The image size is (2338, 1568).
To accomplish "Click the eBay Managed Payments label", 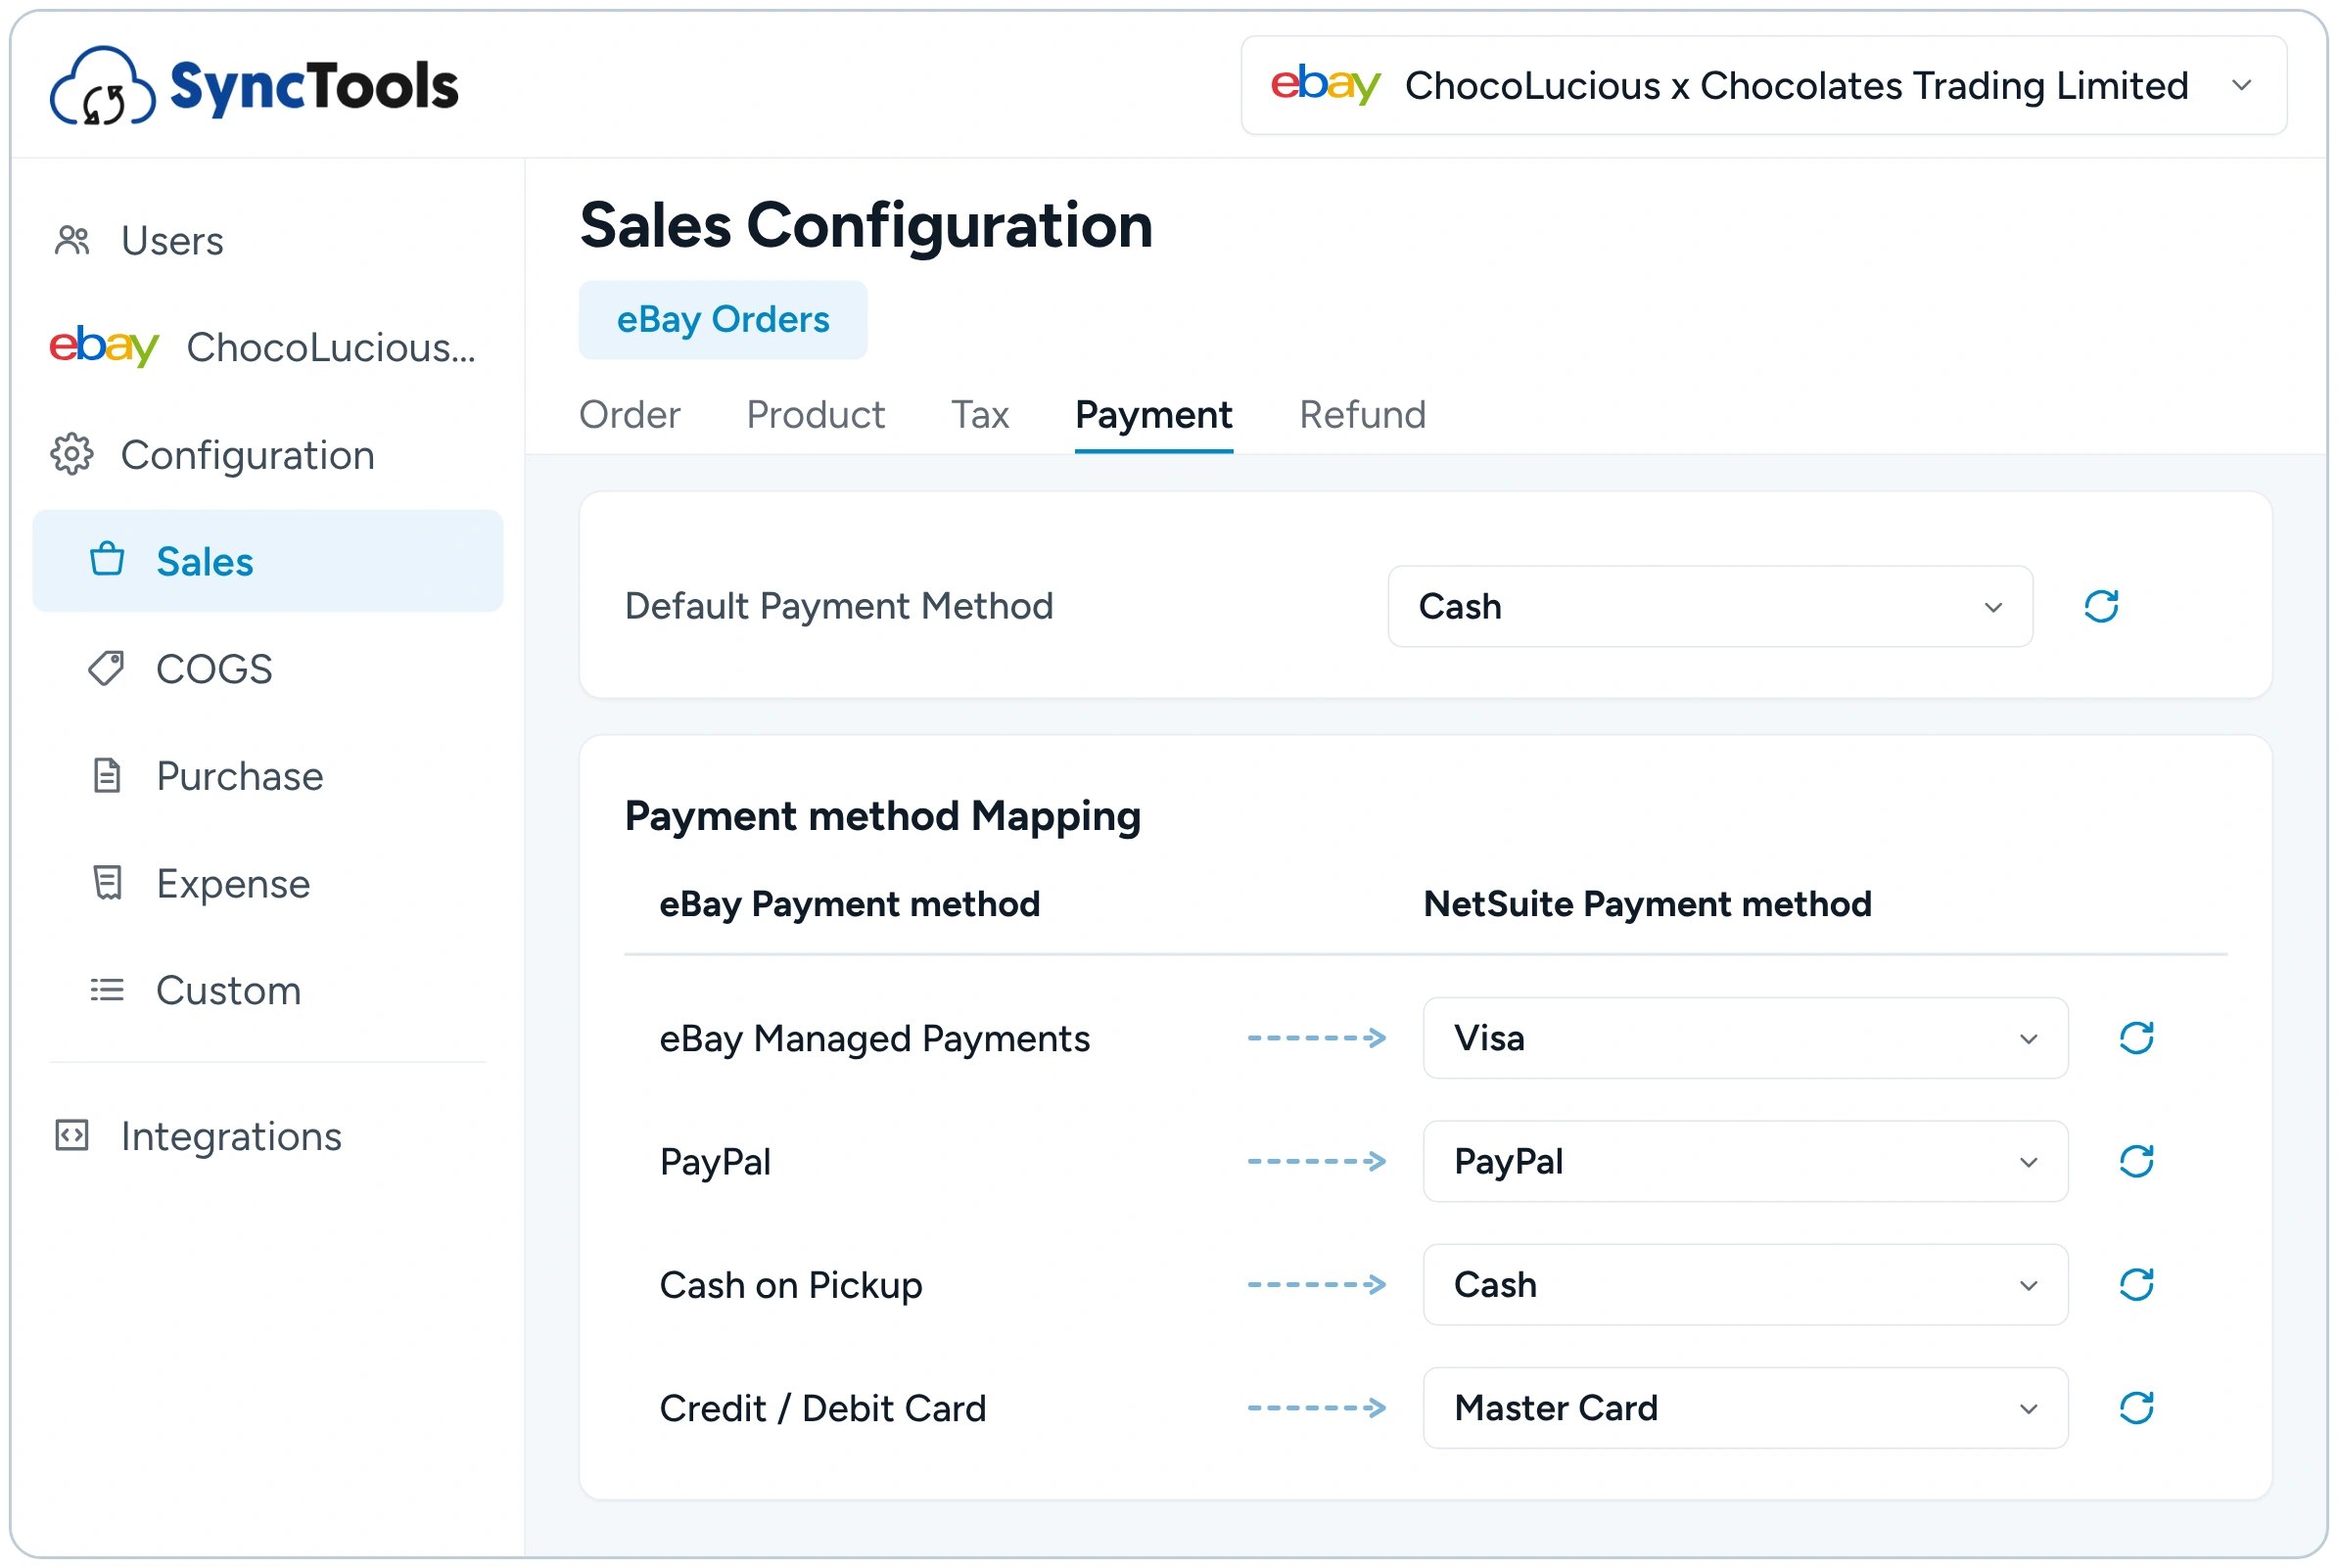I will (874, 1038).
